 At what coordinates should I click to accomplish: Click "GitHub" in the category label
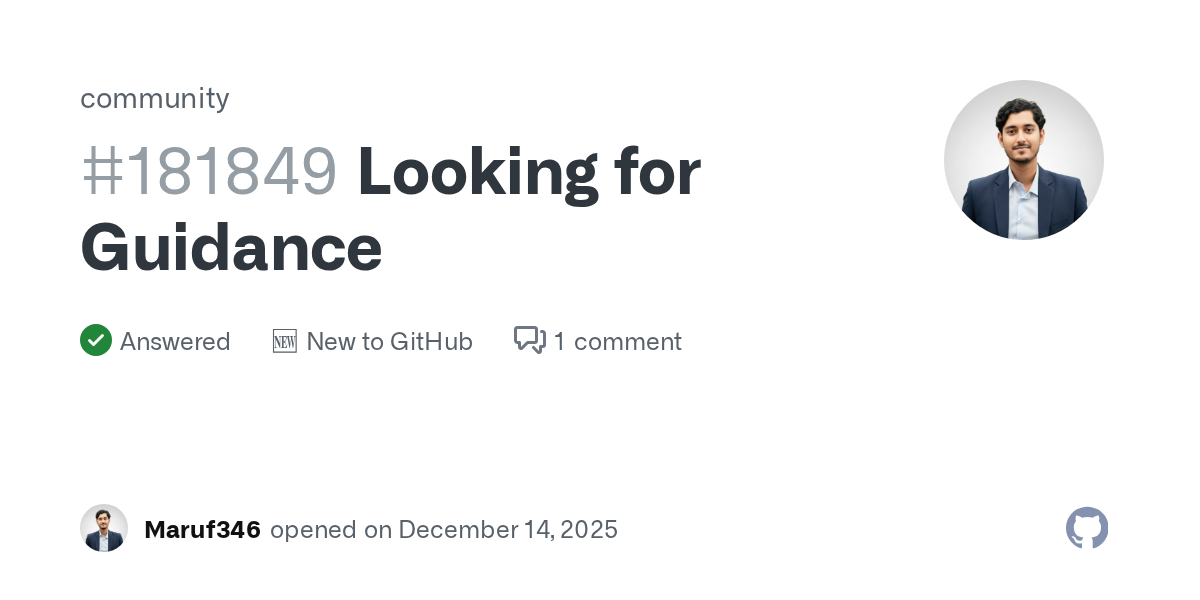[431, 342]
